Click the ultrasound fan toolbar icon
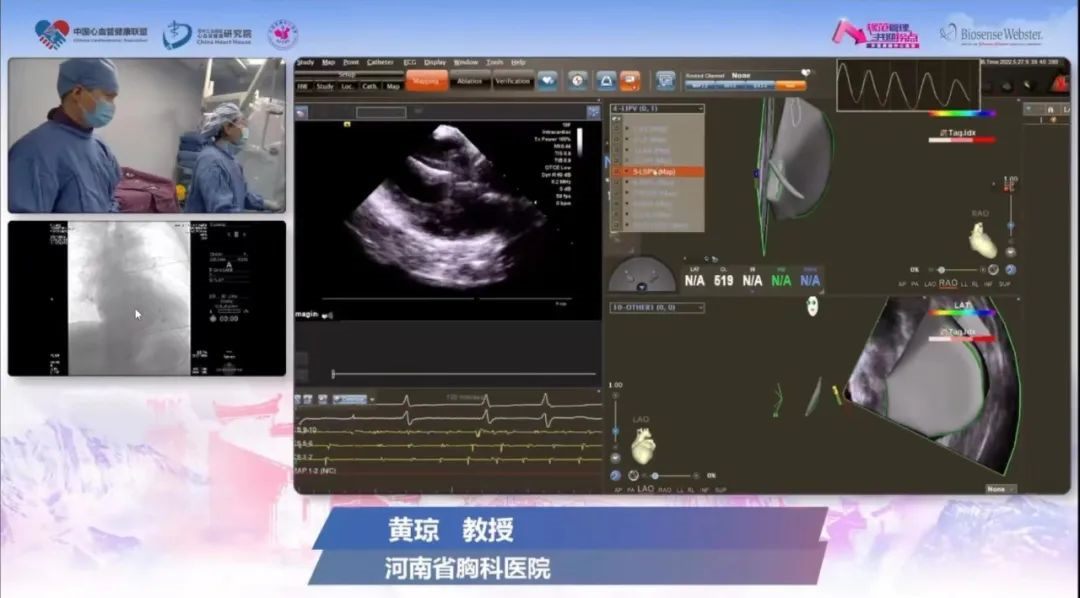Viewport: 1080px width, 598px height. point(606,81)
